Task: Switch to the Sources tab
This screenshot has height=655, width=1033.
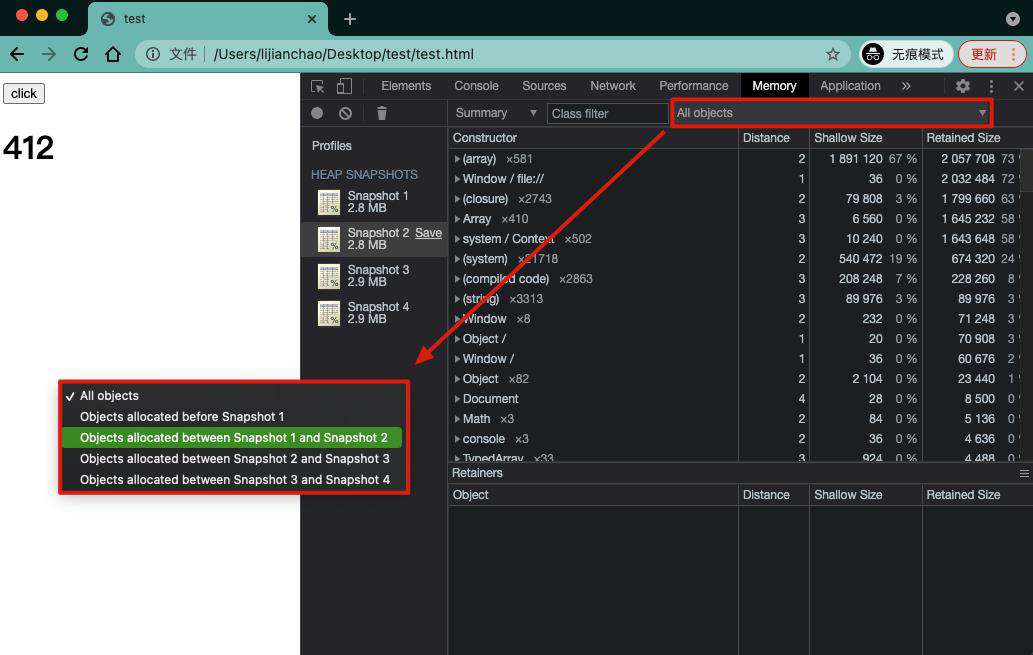Action: point(544,86)
